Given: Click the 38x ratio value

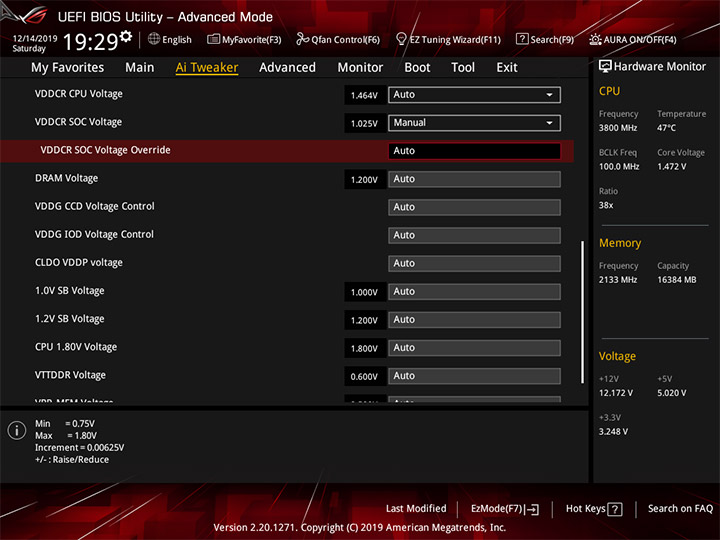Looking at the screenshot, I should (606, 205).
